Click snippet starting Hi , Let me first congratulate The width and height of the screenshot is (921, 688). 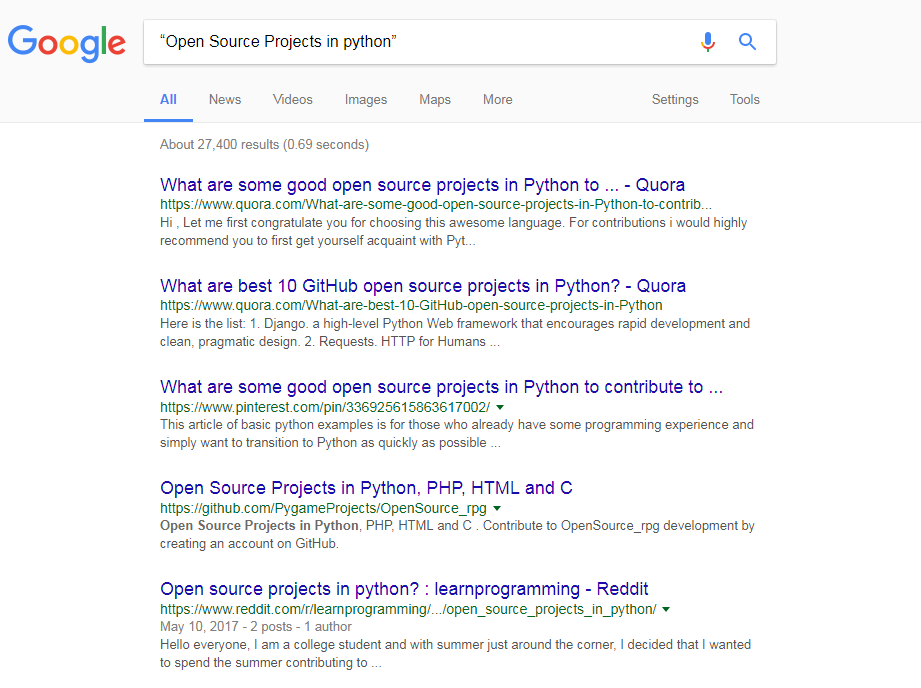[453, 231]
